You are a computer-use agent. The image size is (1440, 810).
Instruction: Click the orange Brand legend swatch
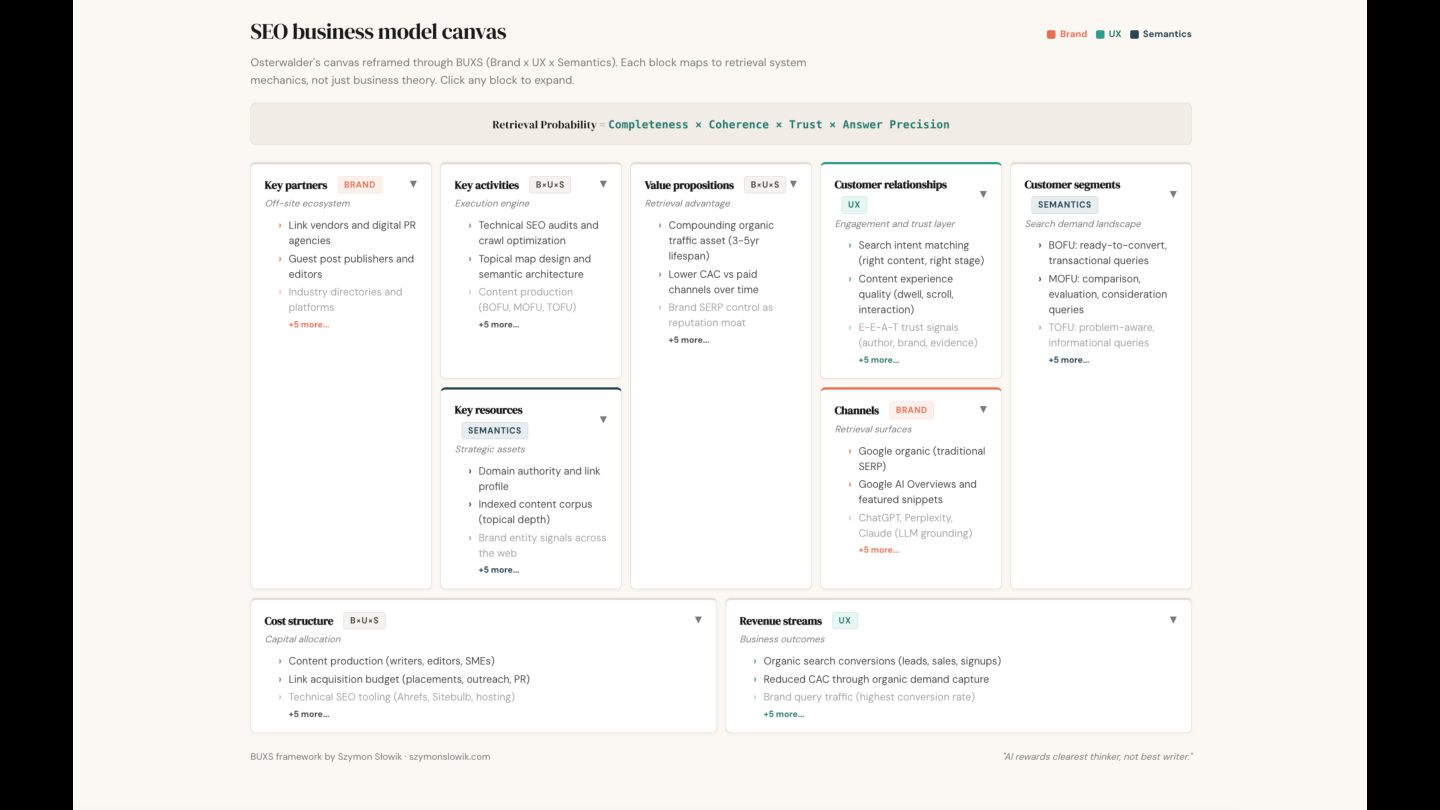(x=1051, y=34)
